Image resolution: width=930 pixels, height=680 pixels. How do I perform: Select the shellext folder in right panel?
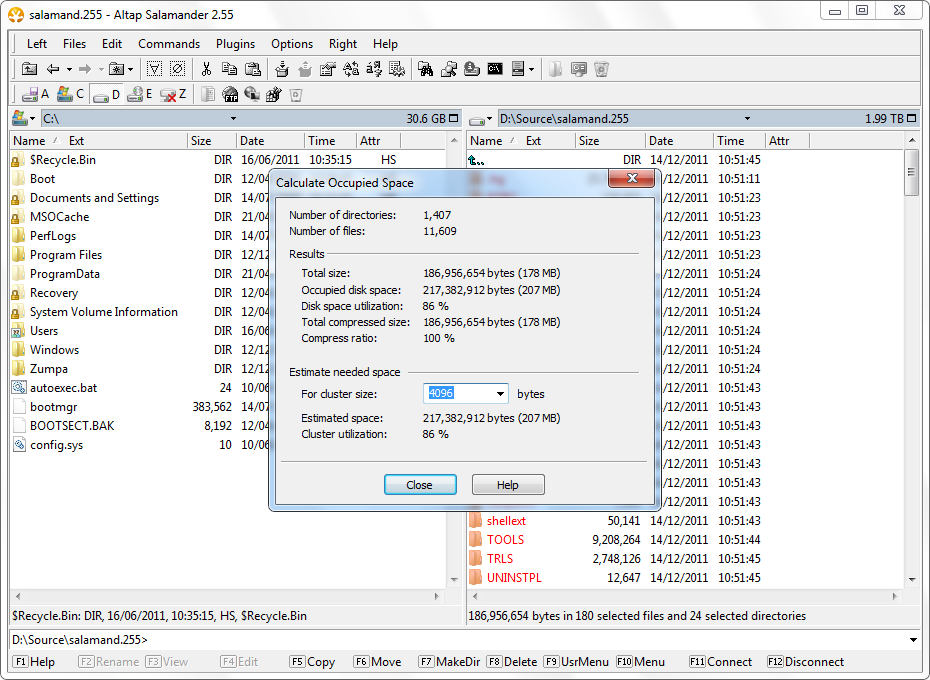[x=506, y=520]
